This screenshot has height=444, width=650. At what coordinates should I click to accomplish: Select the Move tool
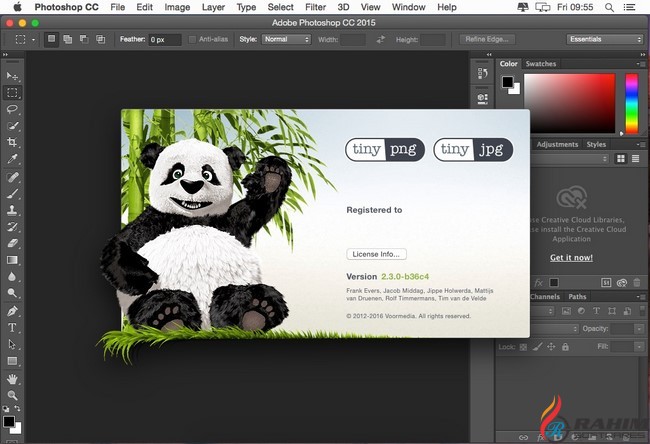pos(12,76)
